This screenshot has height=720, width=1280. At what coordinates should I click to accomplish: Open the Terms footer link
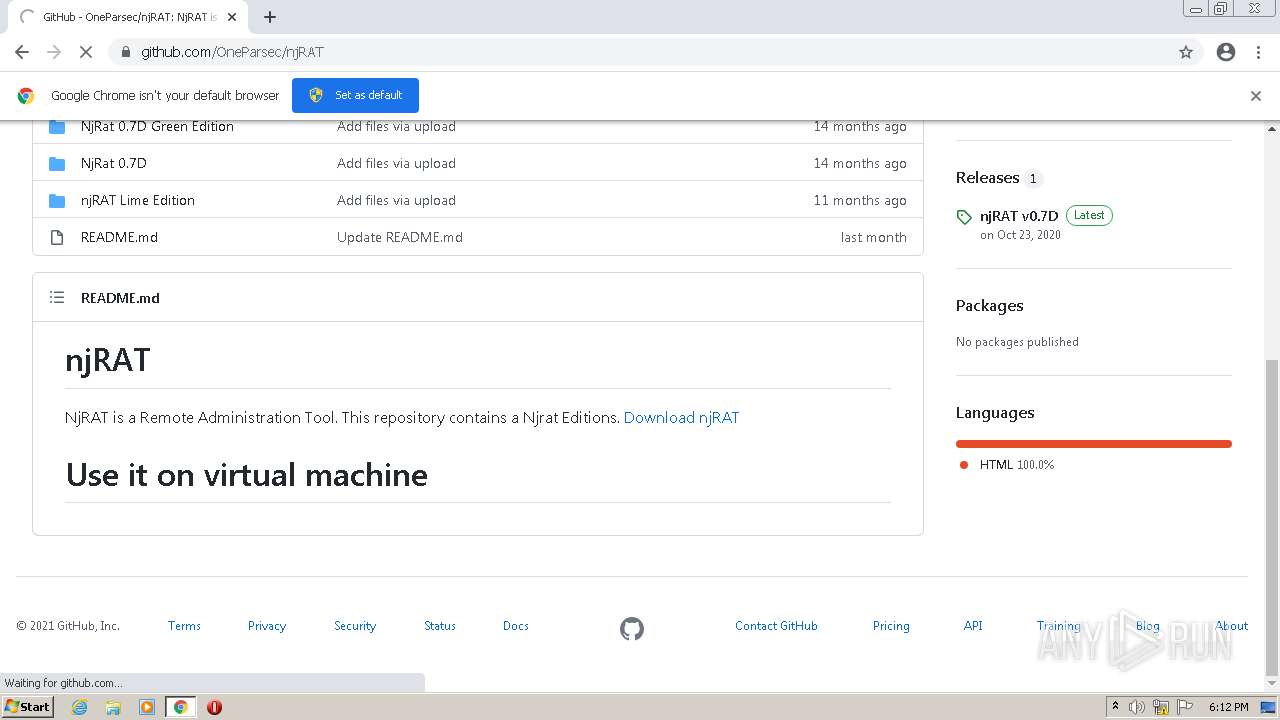click(184, 626)
